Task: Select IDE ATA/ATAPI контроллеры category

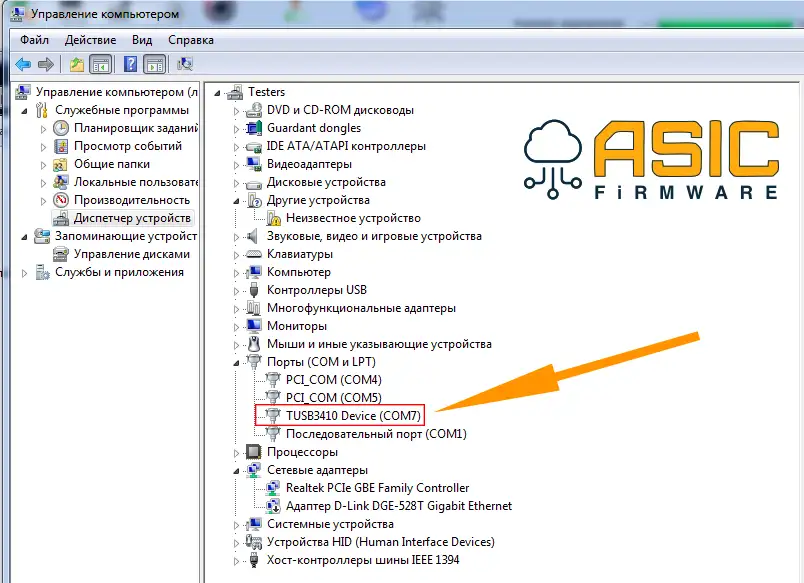Action: 346,146
